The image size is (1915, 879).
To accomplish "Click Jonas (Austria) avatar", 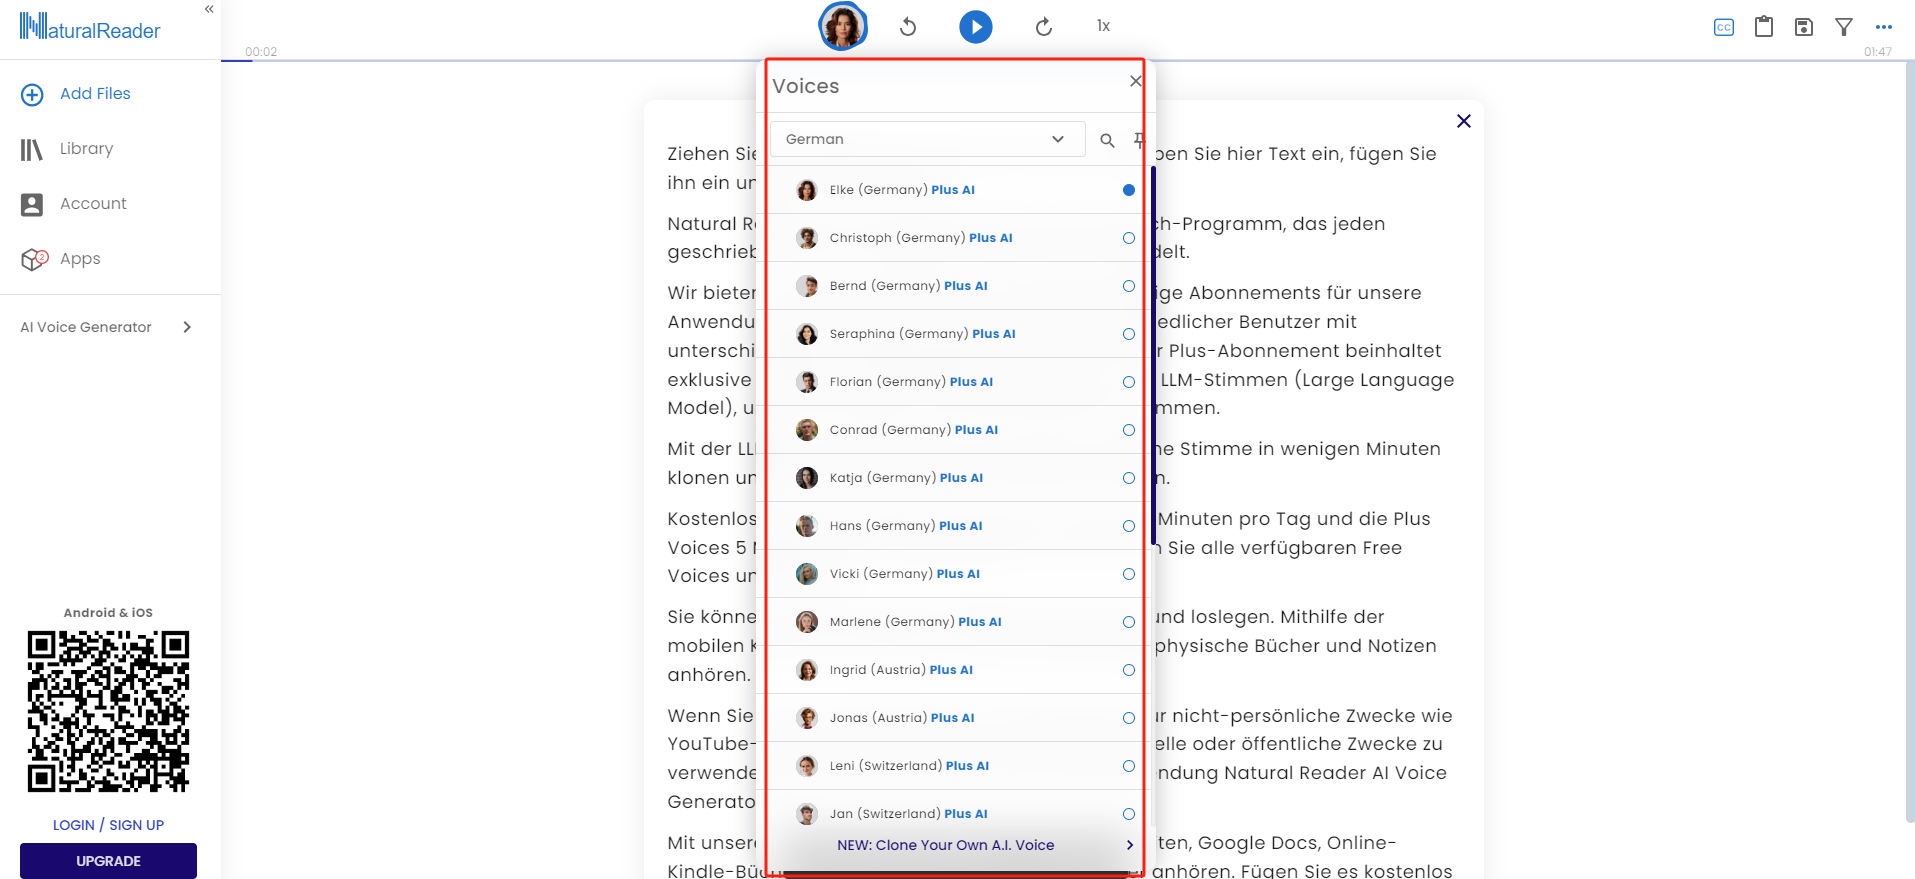I will pos(807,718).
